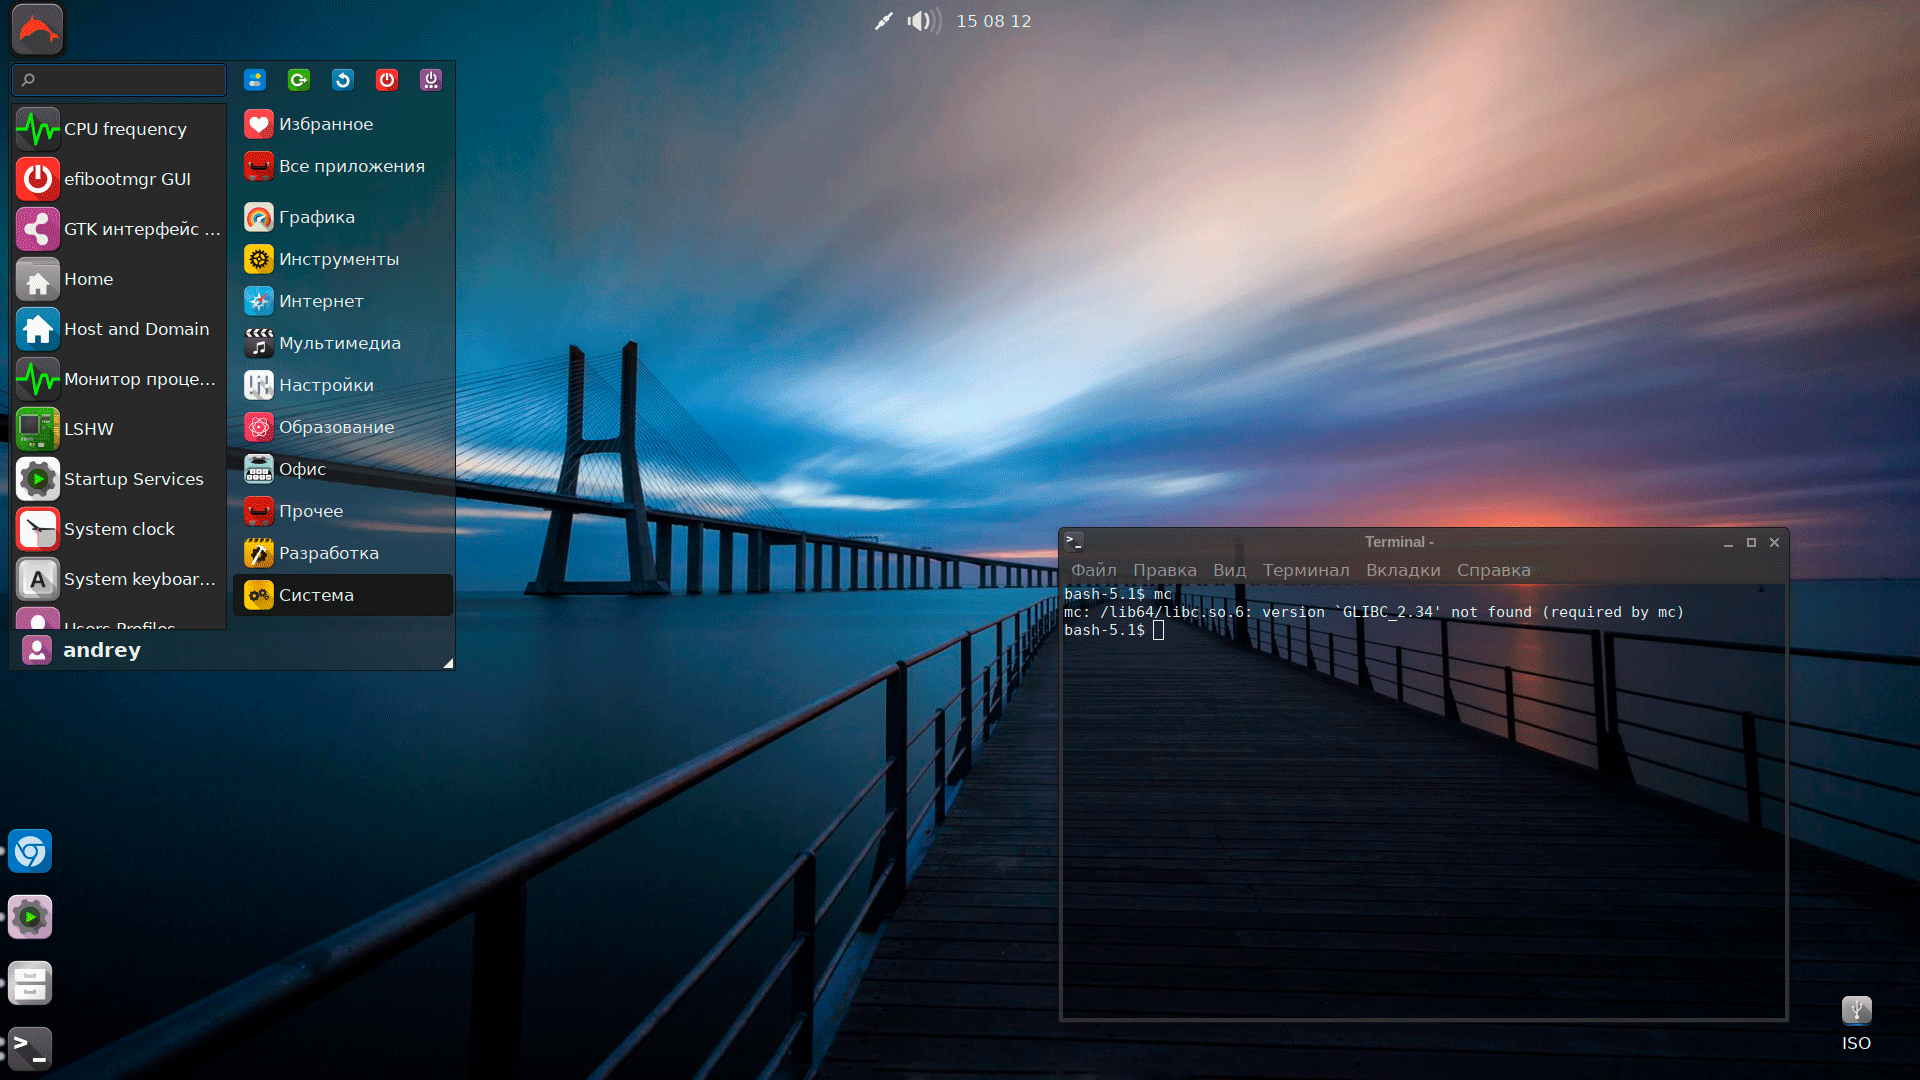This screenshot has width=1920, height=1080.
Task: Click the blue restart icon
Action: click(343, 80)
